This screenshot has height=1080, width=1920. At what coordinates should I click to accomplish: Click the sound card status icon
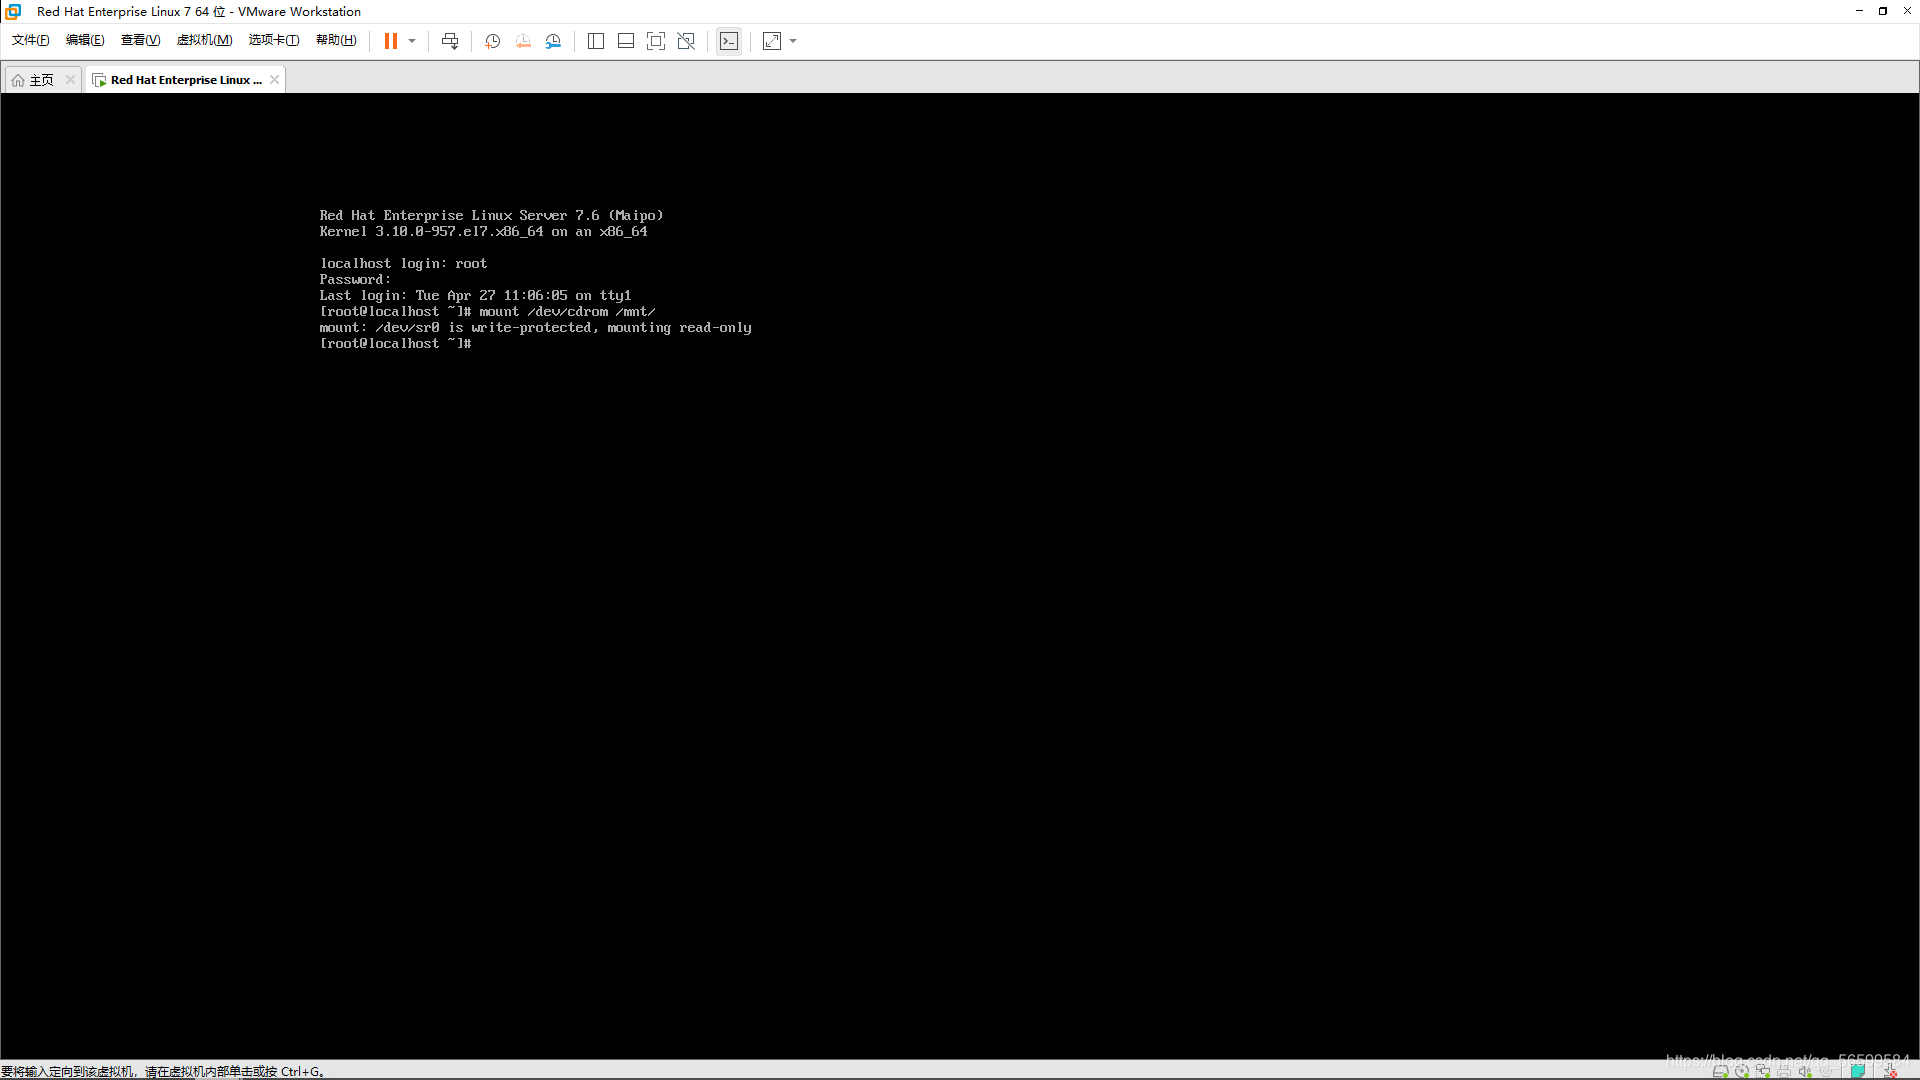(x=1805, y=1071)
